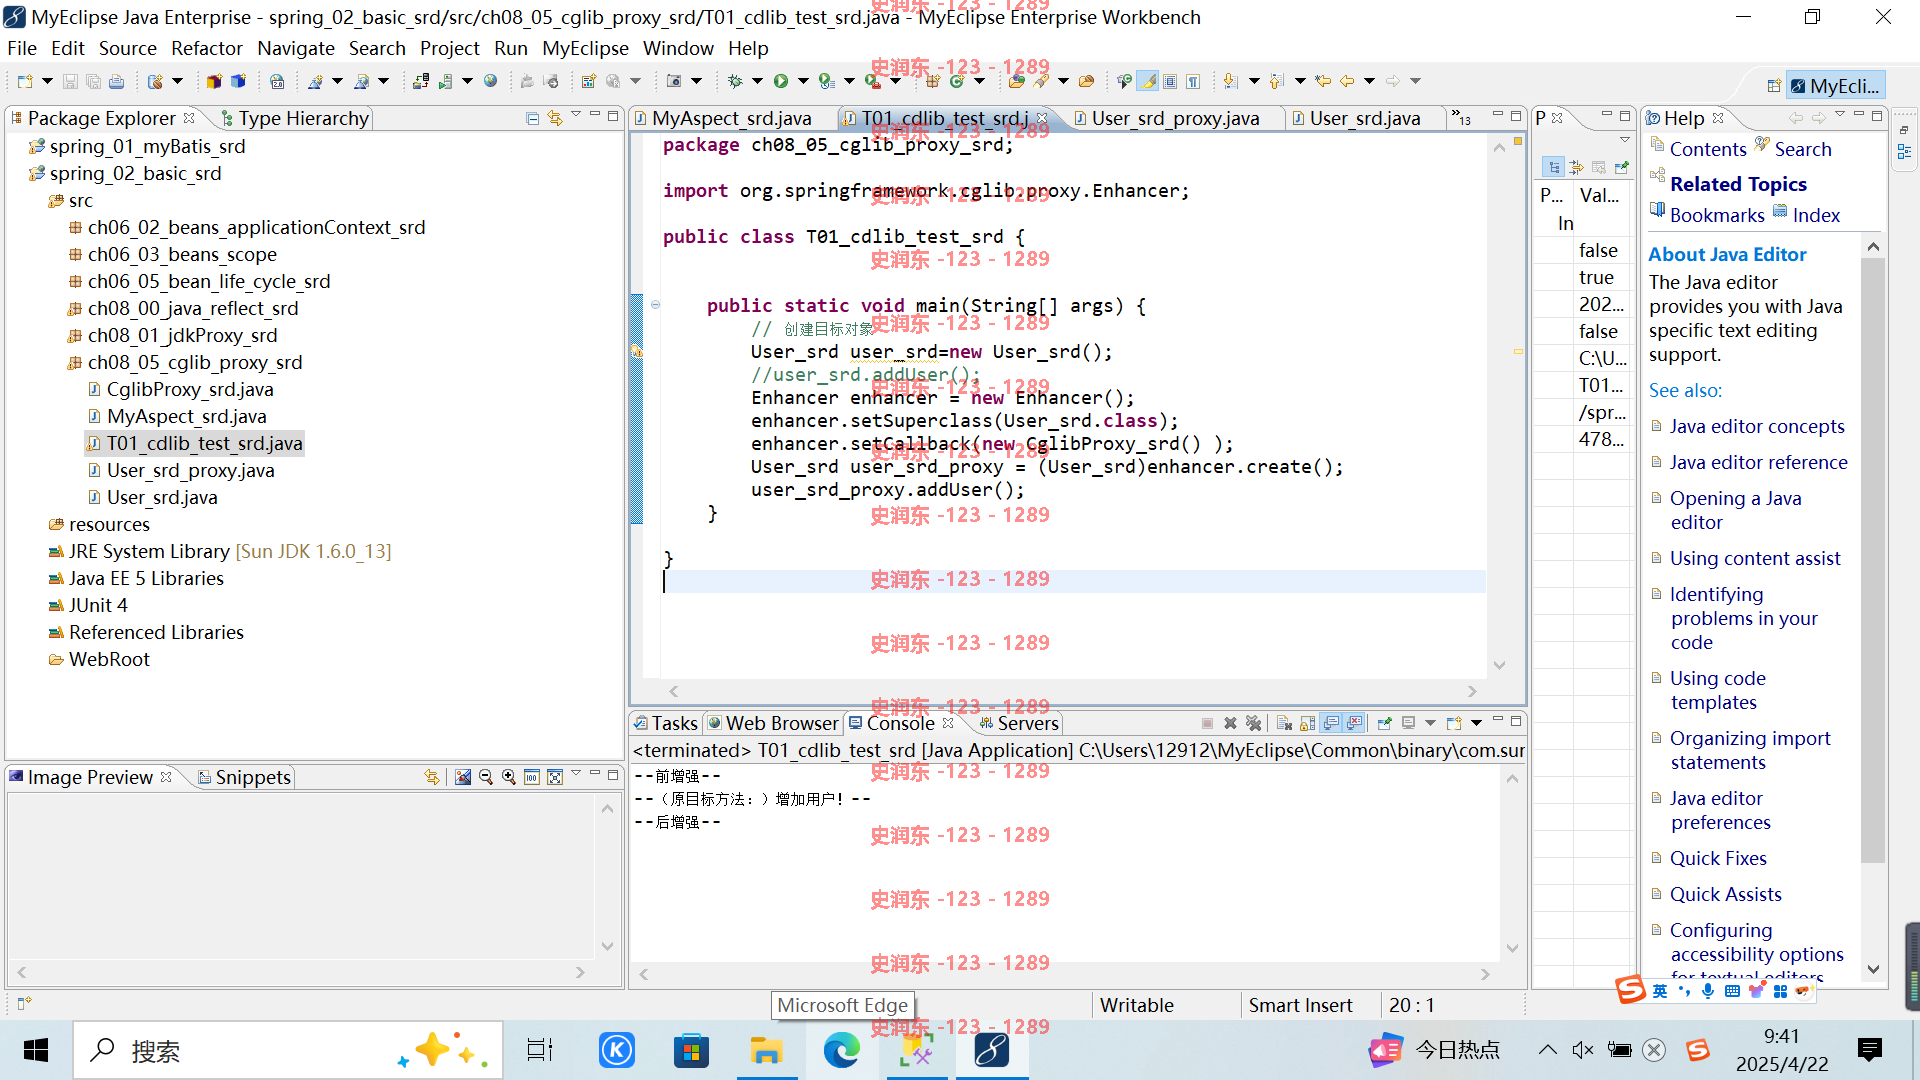This screenshot has width=1920, height=1080.
Task: Open the Using content assist help link
Action: [1755, 558]
